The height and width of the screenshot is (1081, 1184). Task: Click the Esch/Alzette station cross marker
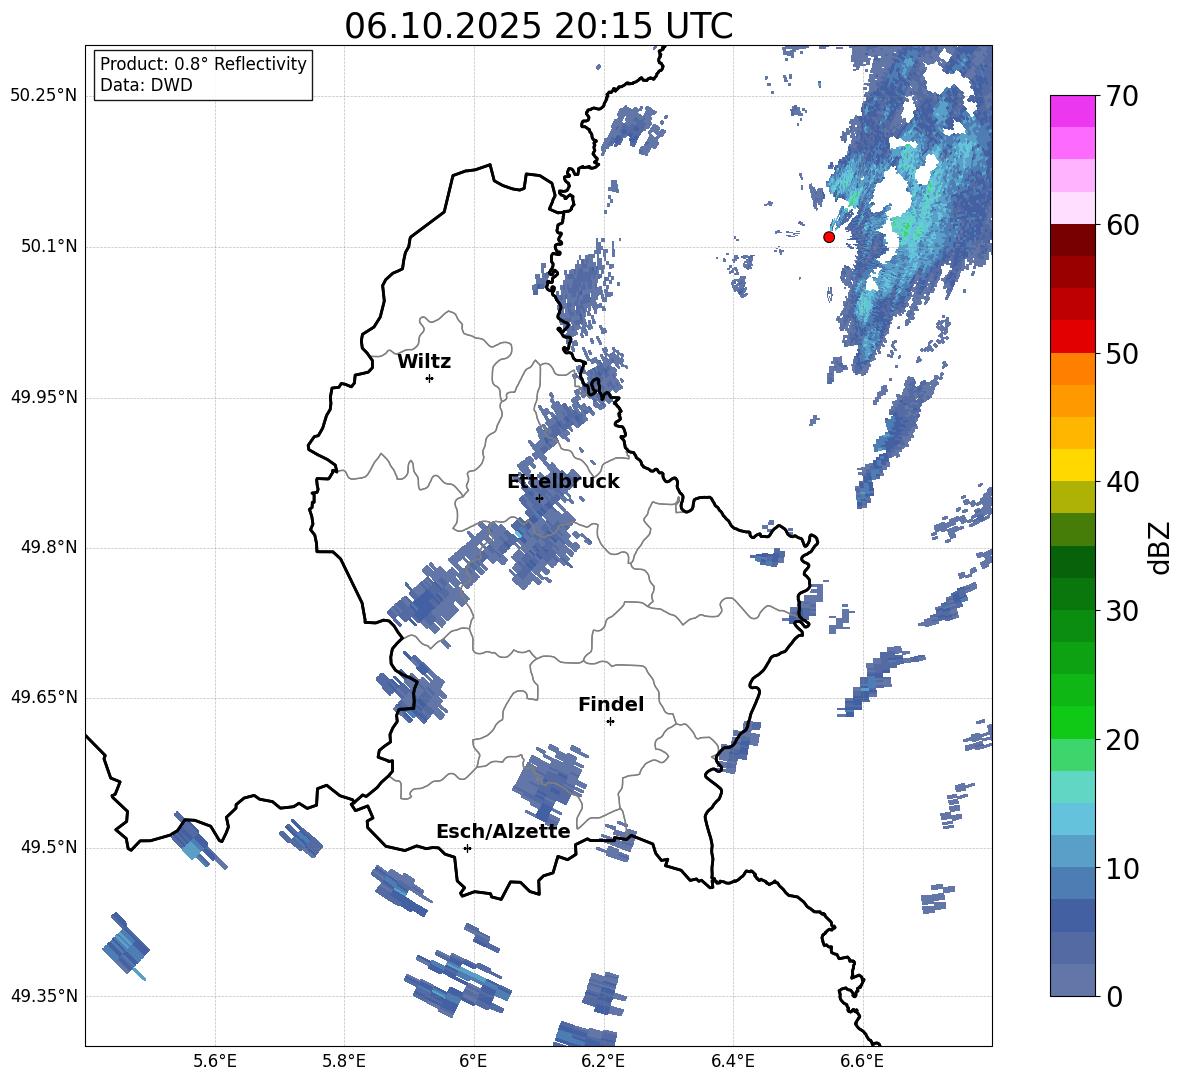(x=467, y=848)
